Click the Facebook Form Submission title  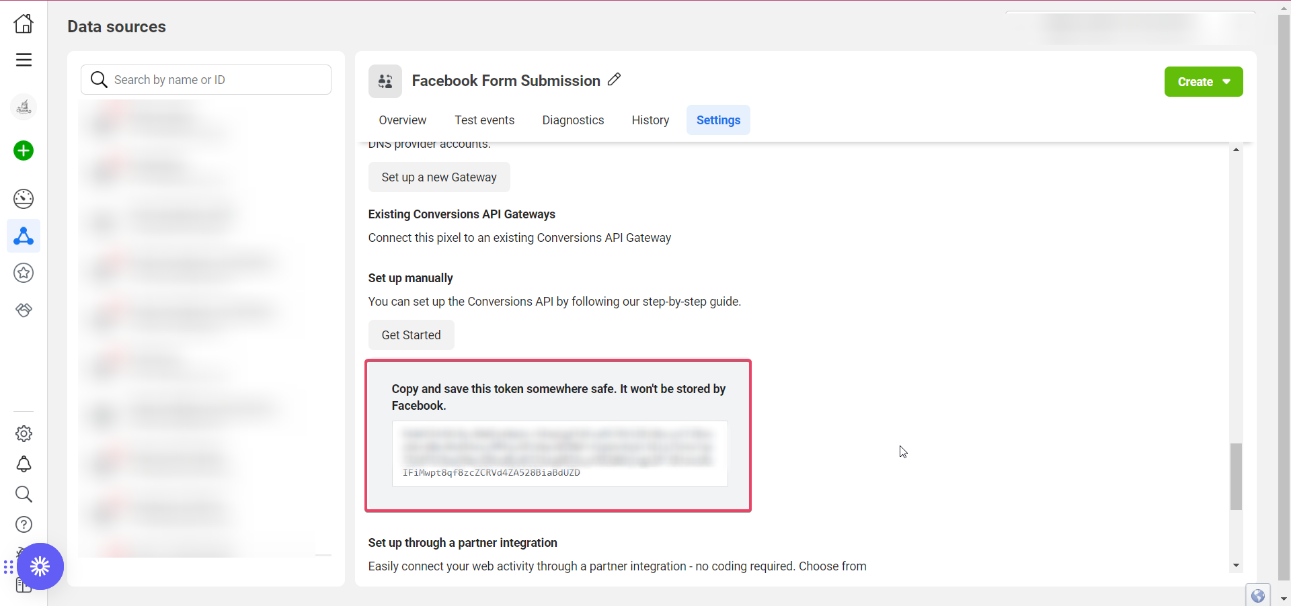pyautogui.click(x=506, y=81)
